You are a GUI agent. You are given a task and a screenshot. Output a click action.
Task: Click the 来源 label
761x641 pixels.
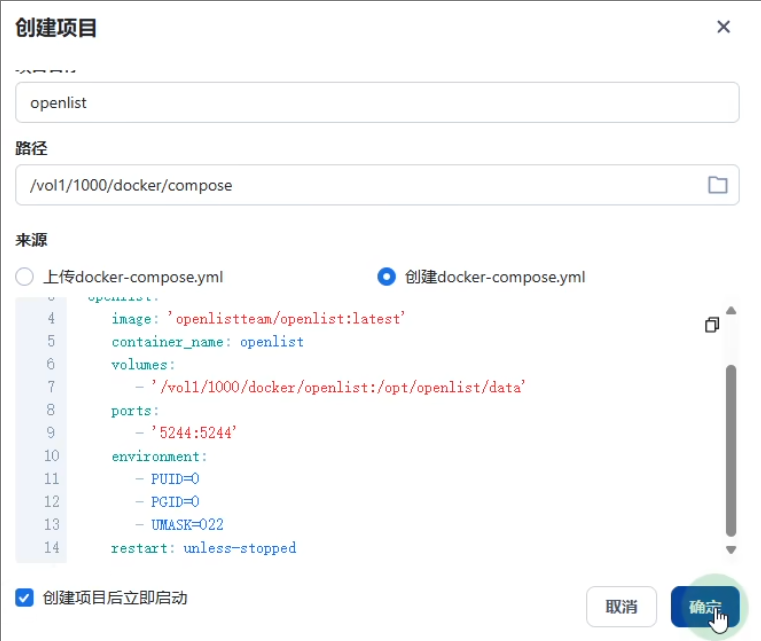pos(31,240)
